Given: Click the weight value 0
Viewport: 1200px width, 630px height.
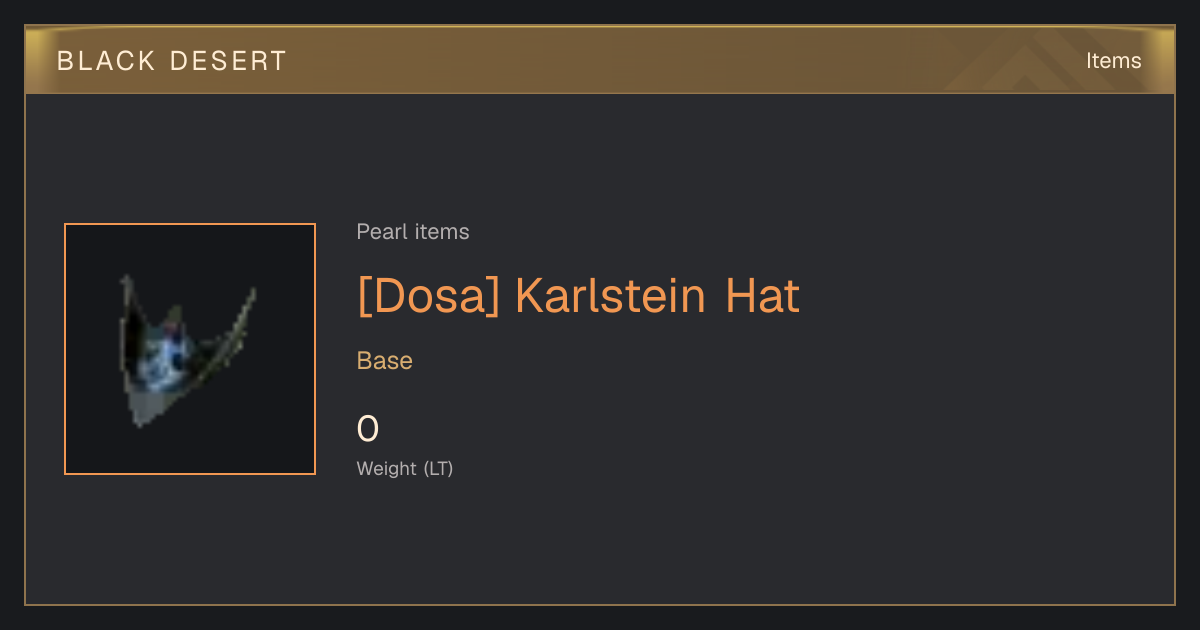Looking at the screenshot, I should point(368,429).
